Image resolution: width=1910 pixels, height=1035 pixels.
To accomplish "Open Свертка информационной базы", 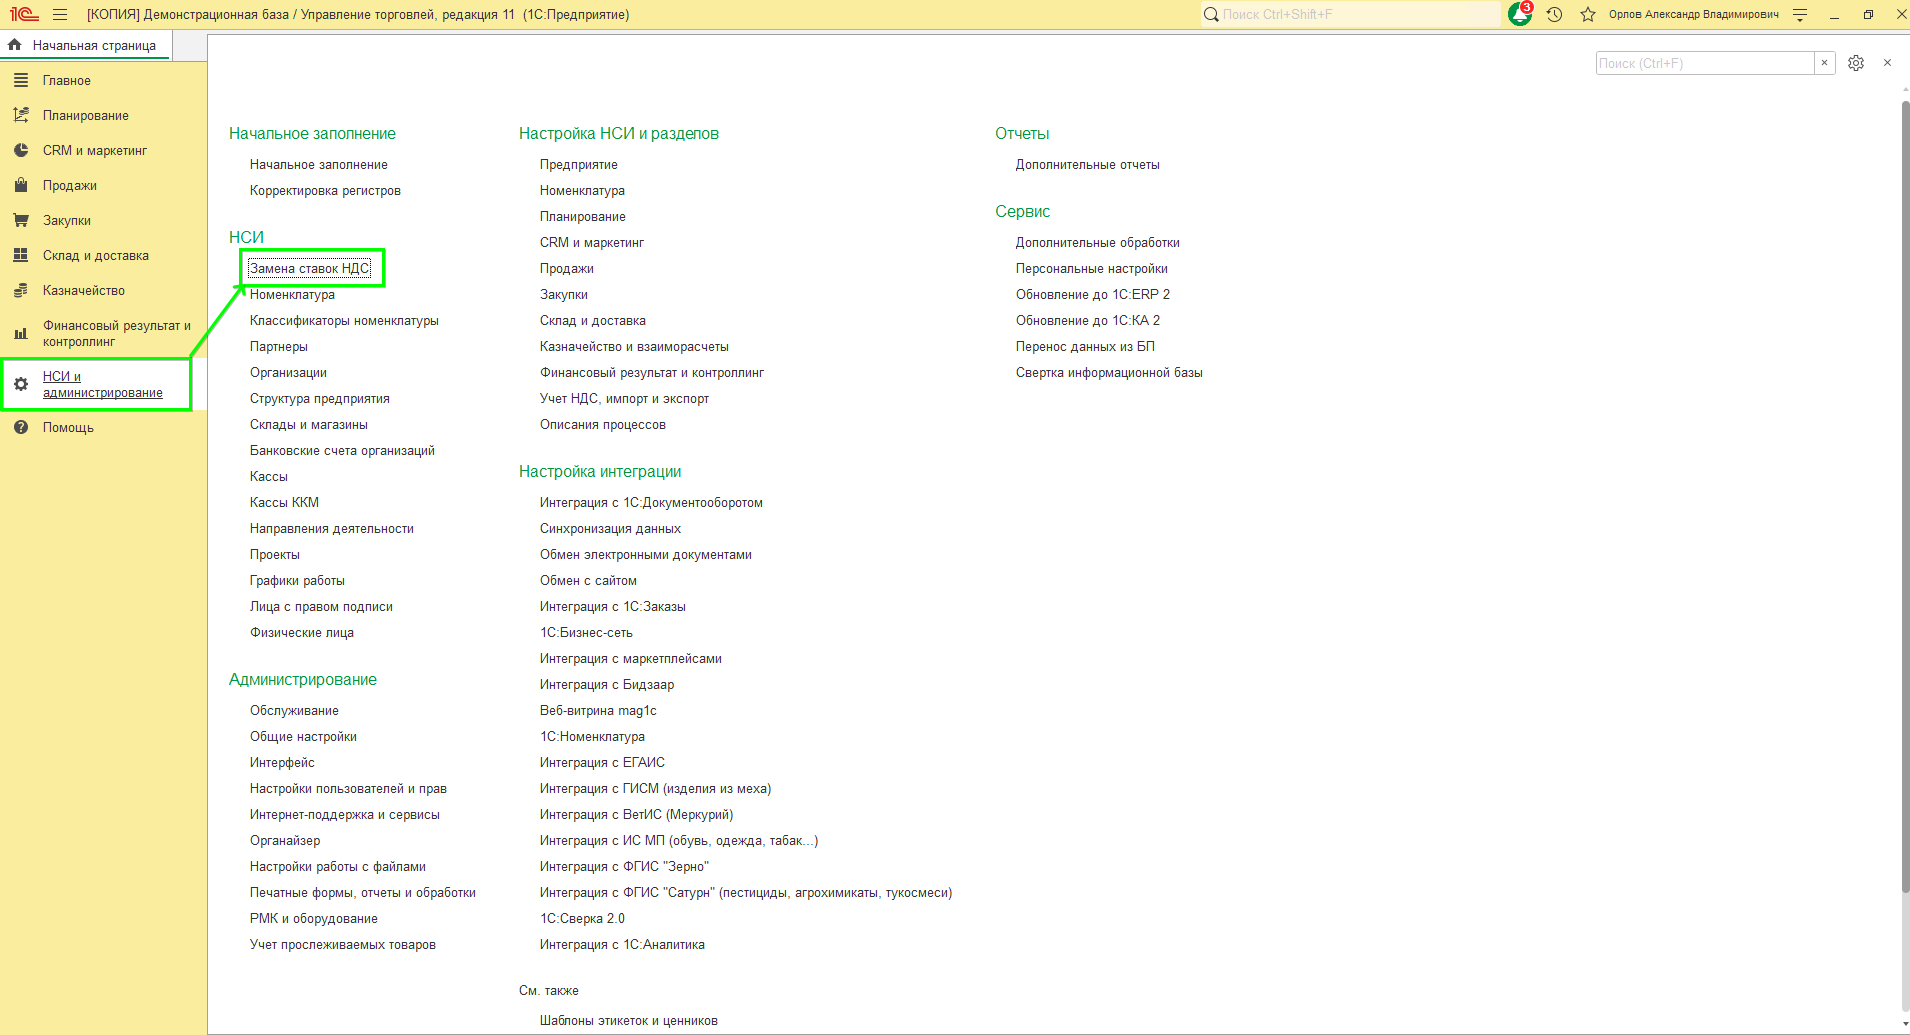I will pyautogui.click(x=1108, y=372).
